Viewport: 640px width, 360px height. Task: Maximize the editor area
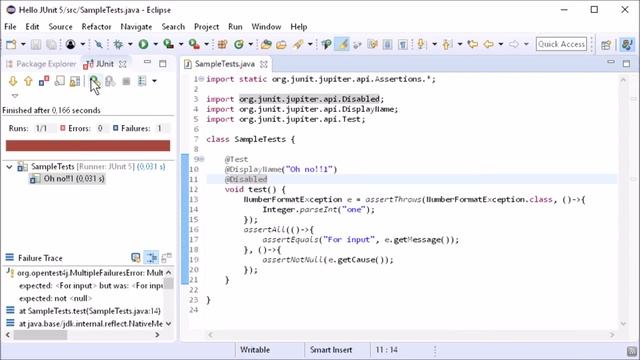click(x=627, y=63)
